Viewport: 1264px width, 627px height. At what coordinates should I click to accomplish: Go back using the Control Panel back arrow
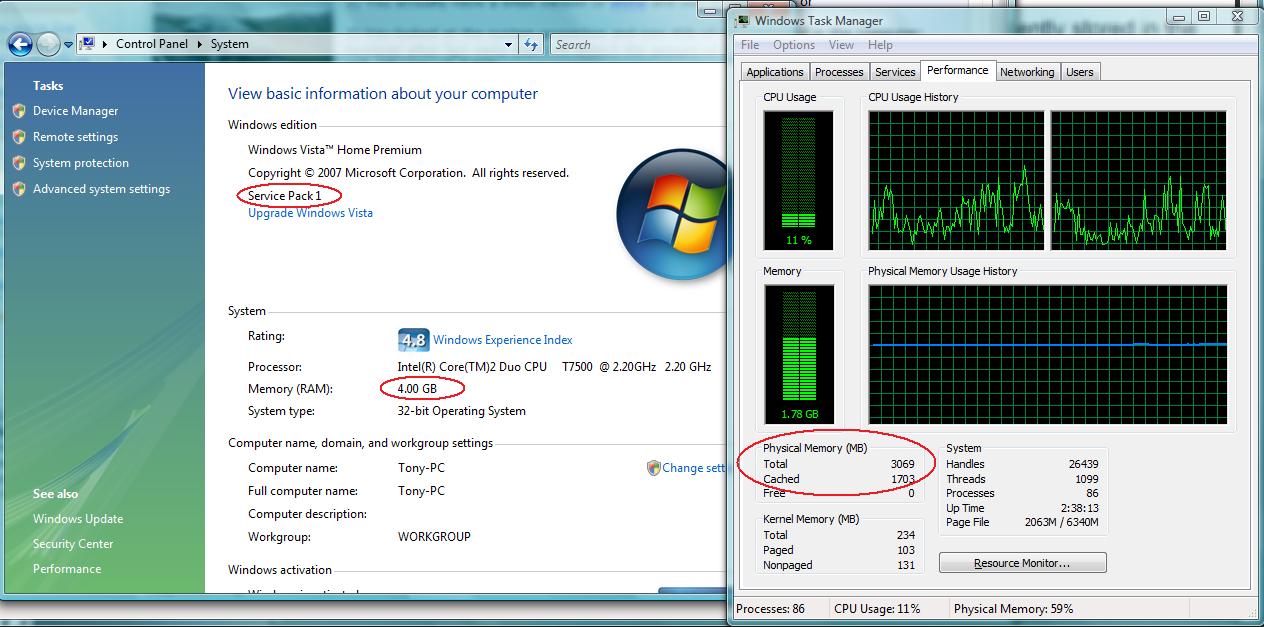pyautogui.click(x=20, y=45)
